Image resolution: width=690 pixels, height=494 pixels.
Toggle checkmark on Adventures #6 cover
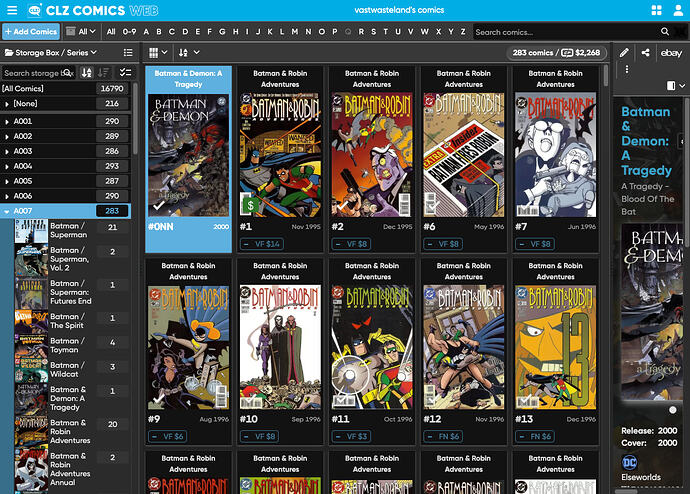click(x=434, y=205)
